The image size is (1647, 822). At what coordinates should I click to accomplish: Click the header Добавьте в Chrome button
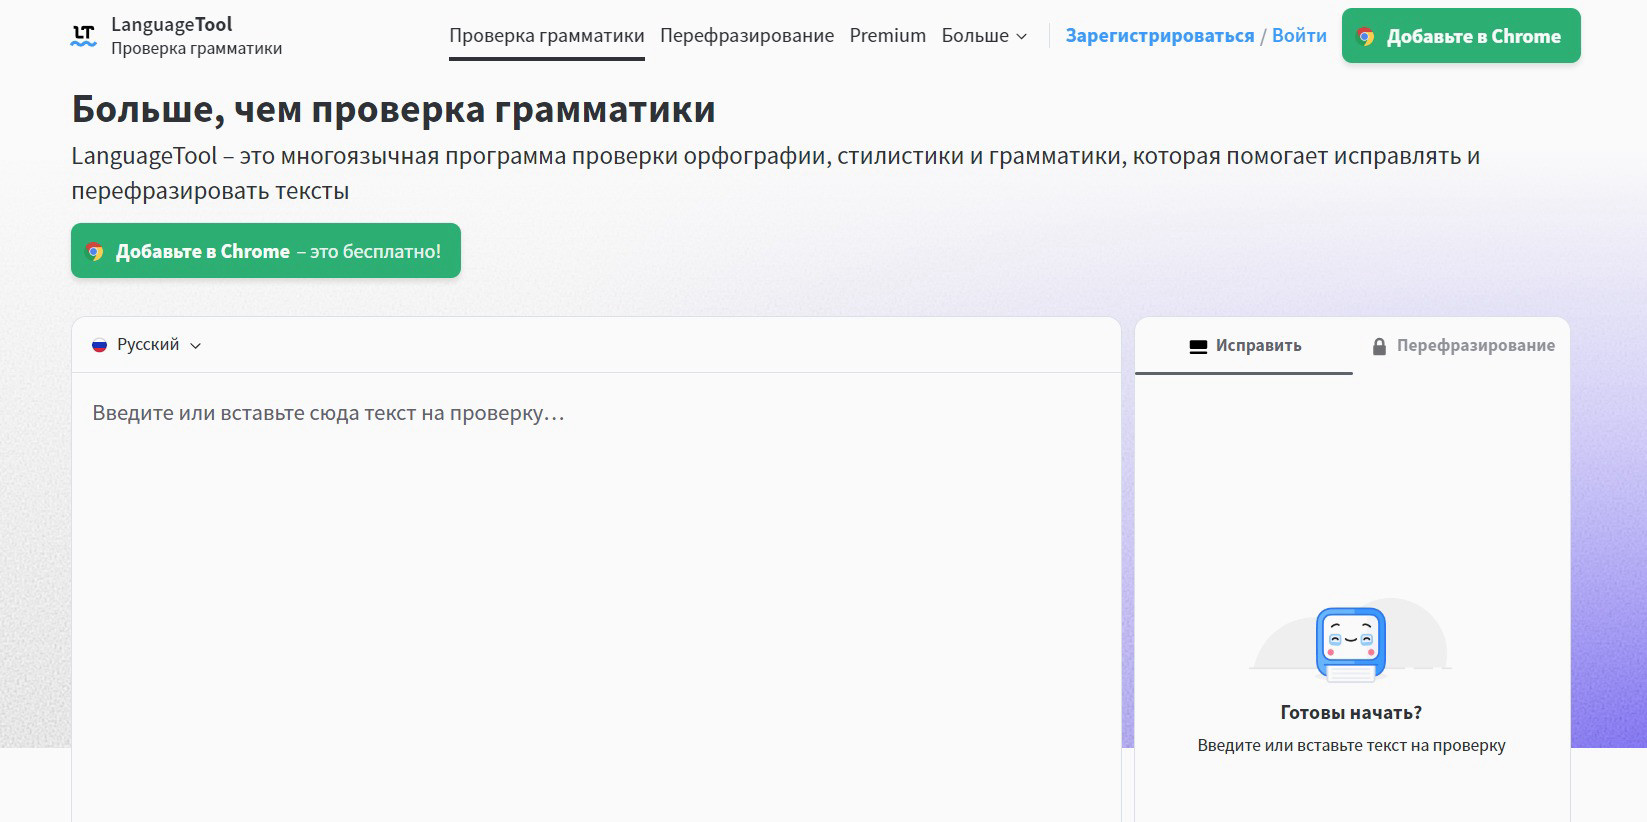pos(1461,36)
